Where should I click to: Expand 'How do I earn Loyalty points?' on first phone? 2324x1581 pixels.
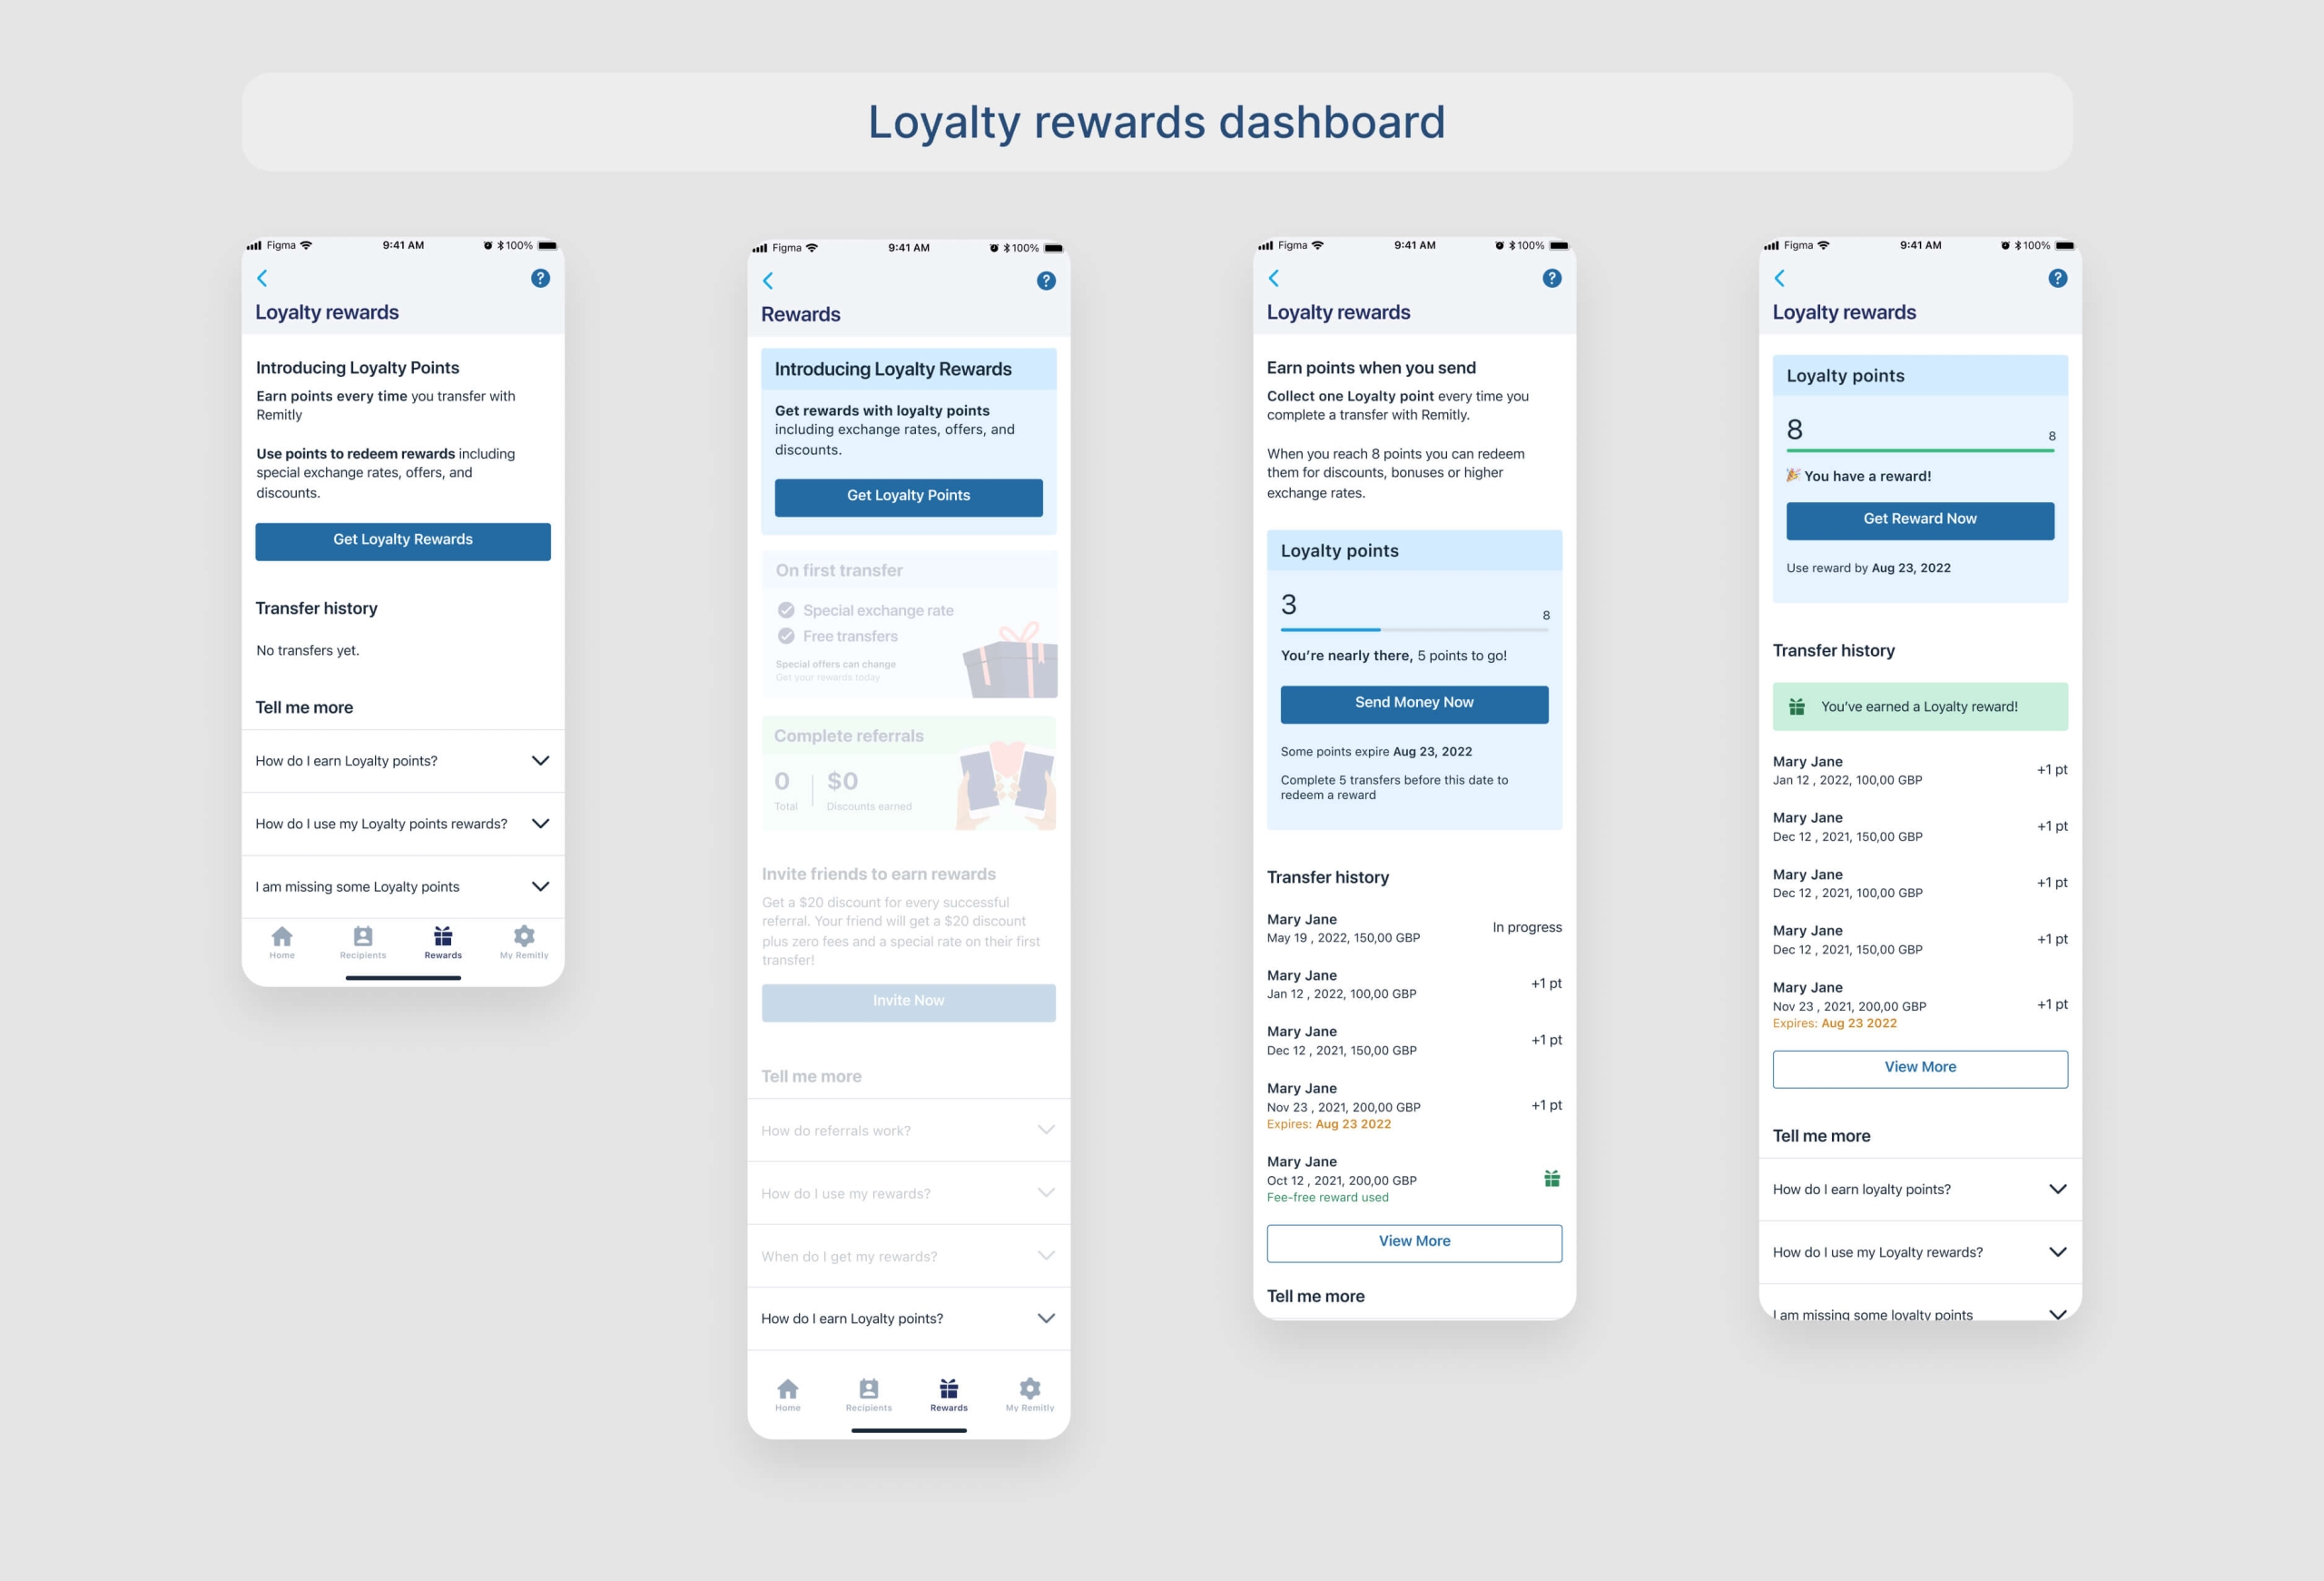tap(540, 761)
